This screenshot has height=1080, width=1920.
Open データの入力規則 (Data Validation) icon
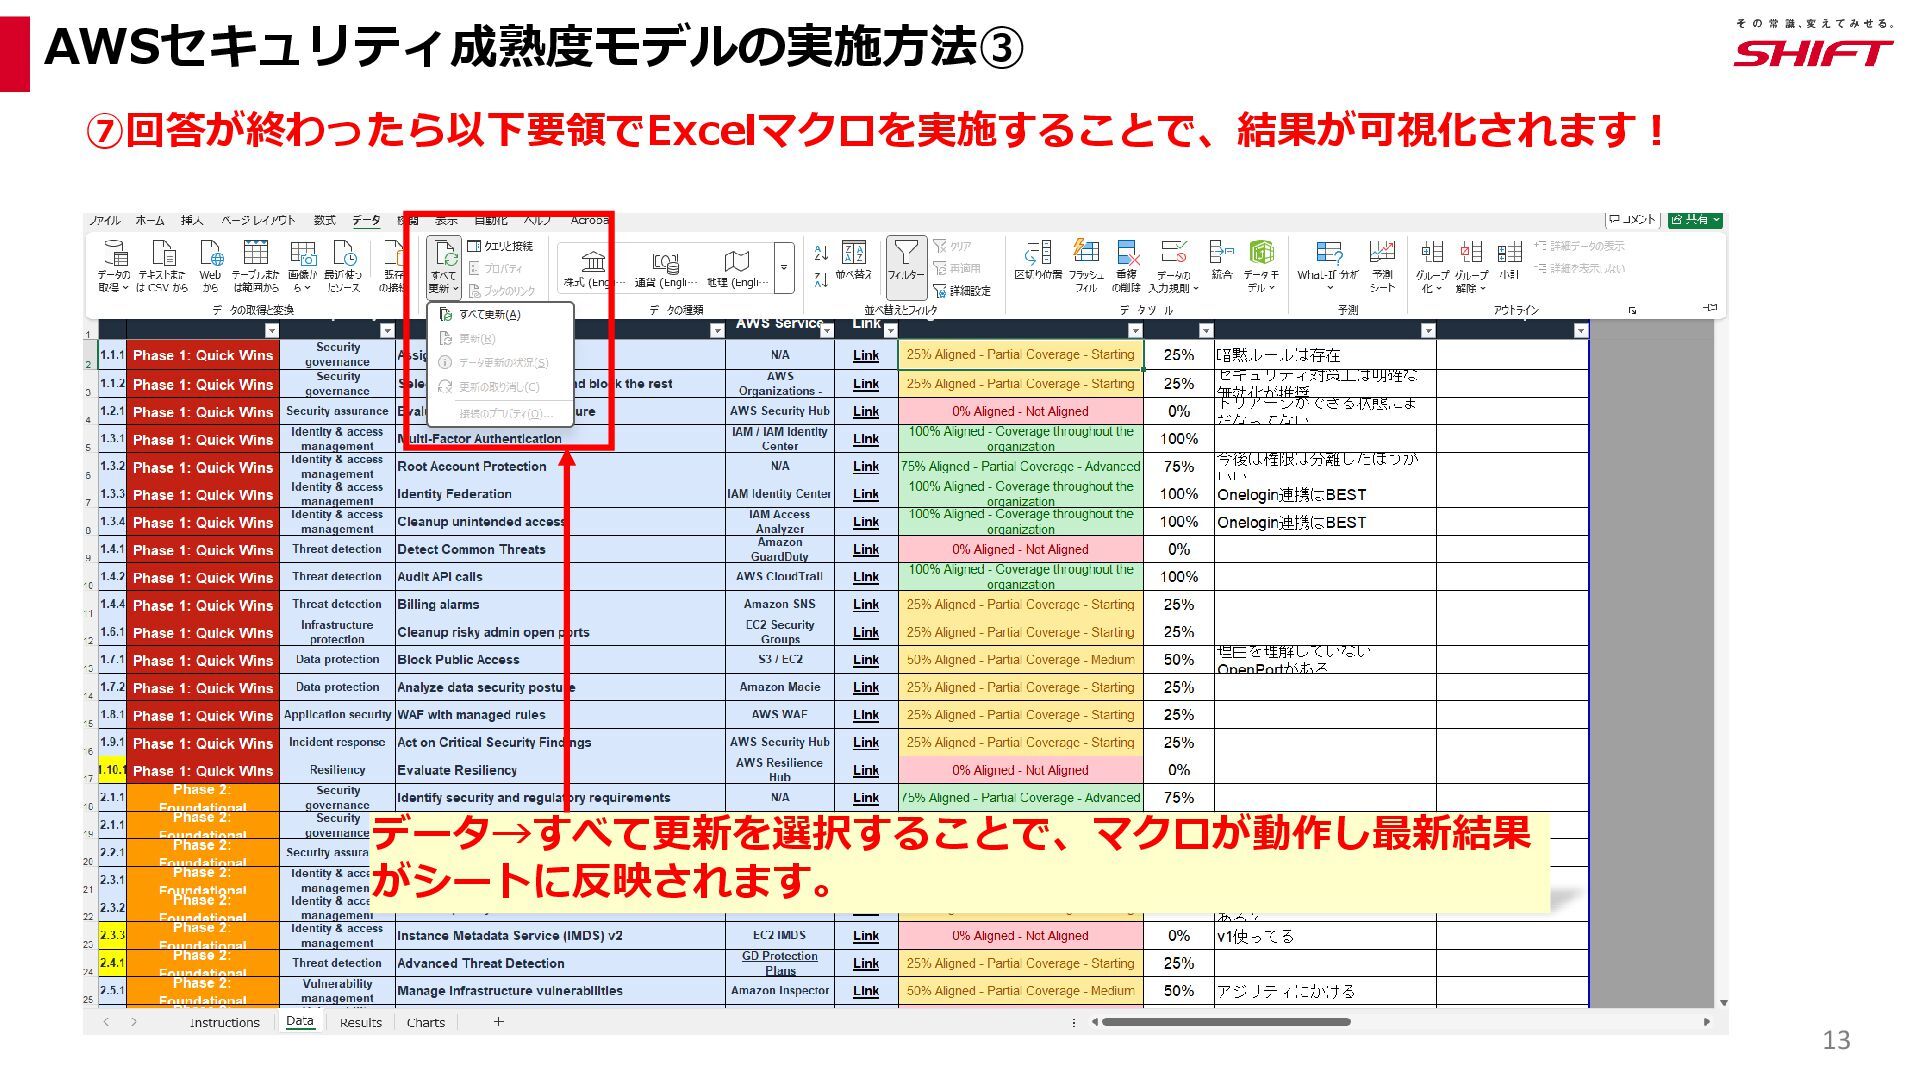(x=1173, y=265)
